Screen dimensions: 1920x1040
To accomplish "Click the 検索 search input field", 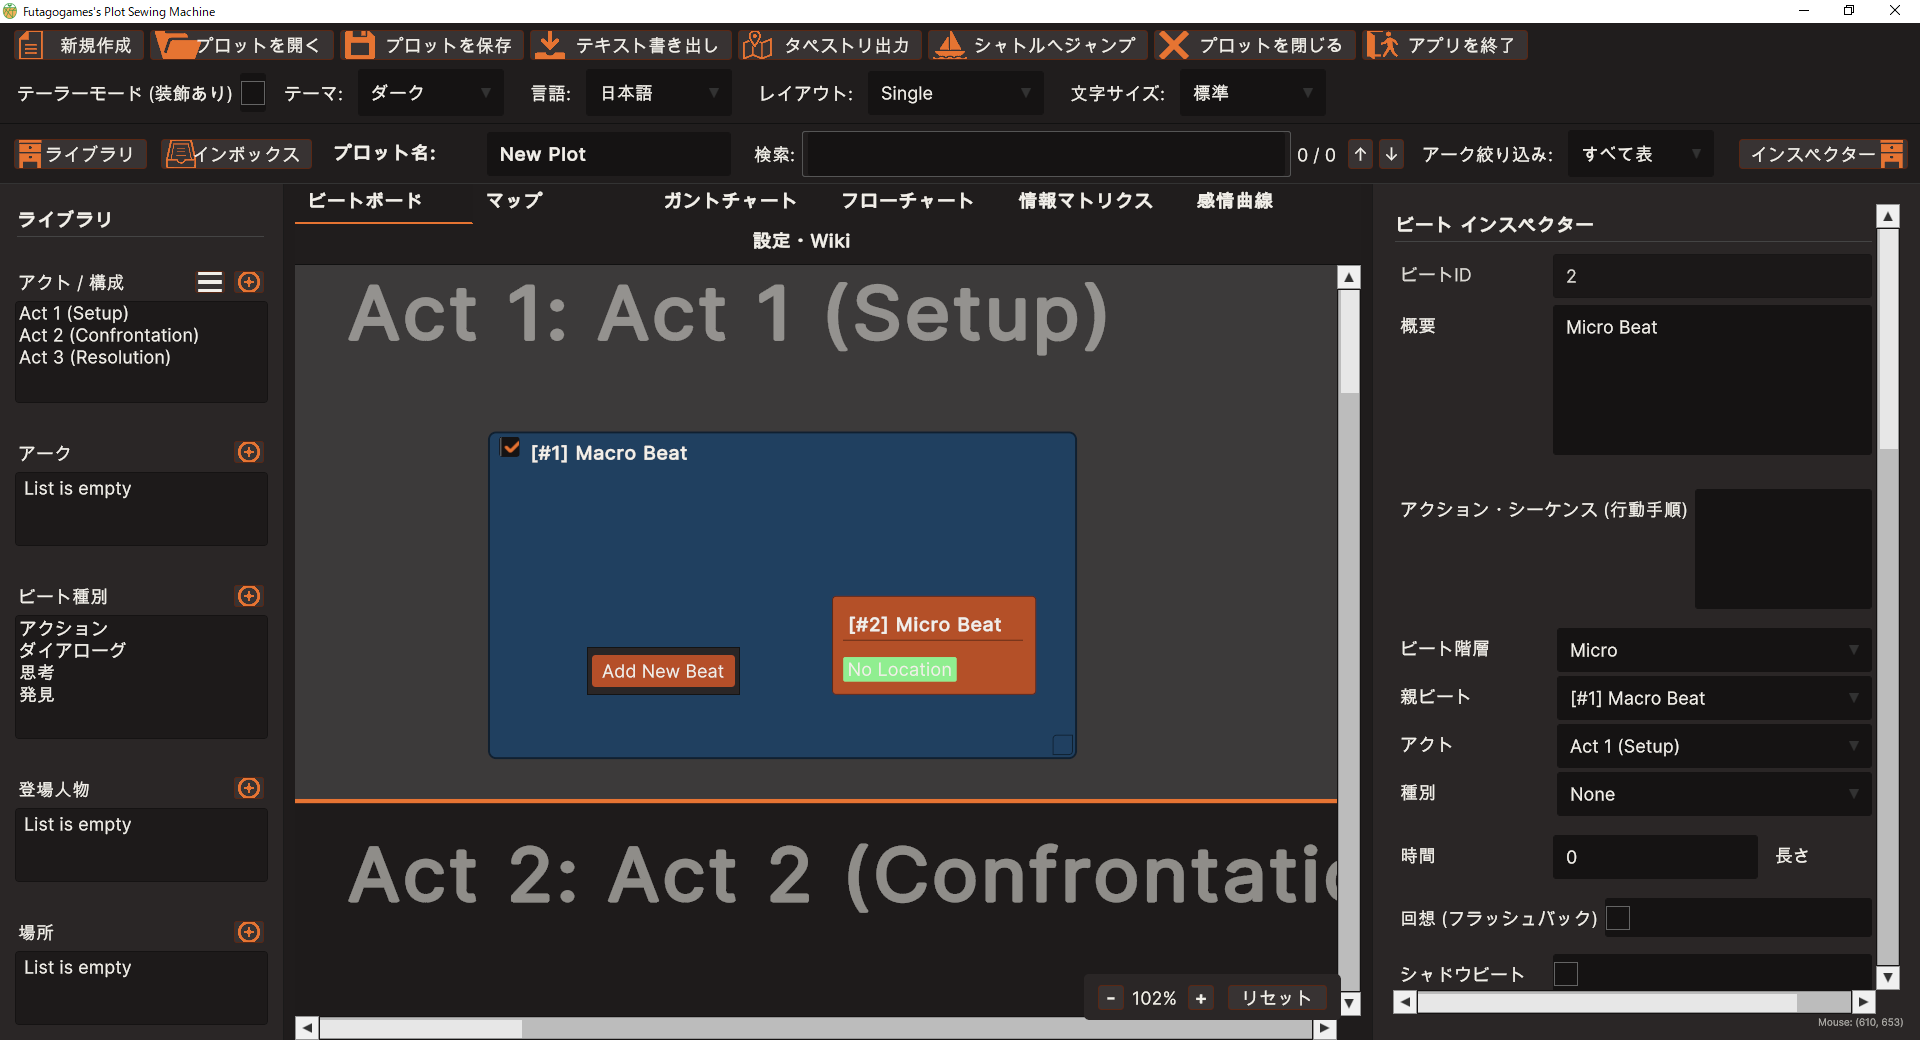I will [1046, 154].
